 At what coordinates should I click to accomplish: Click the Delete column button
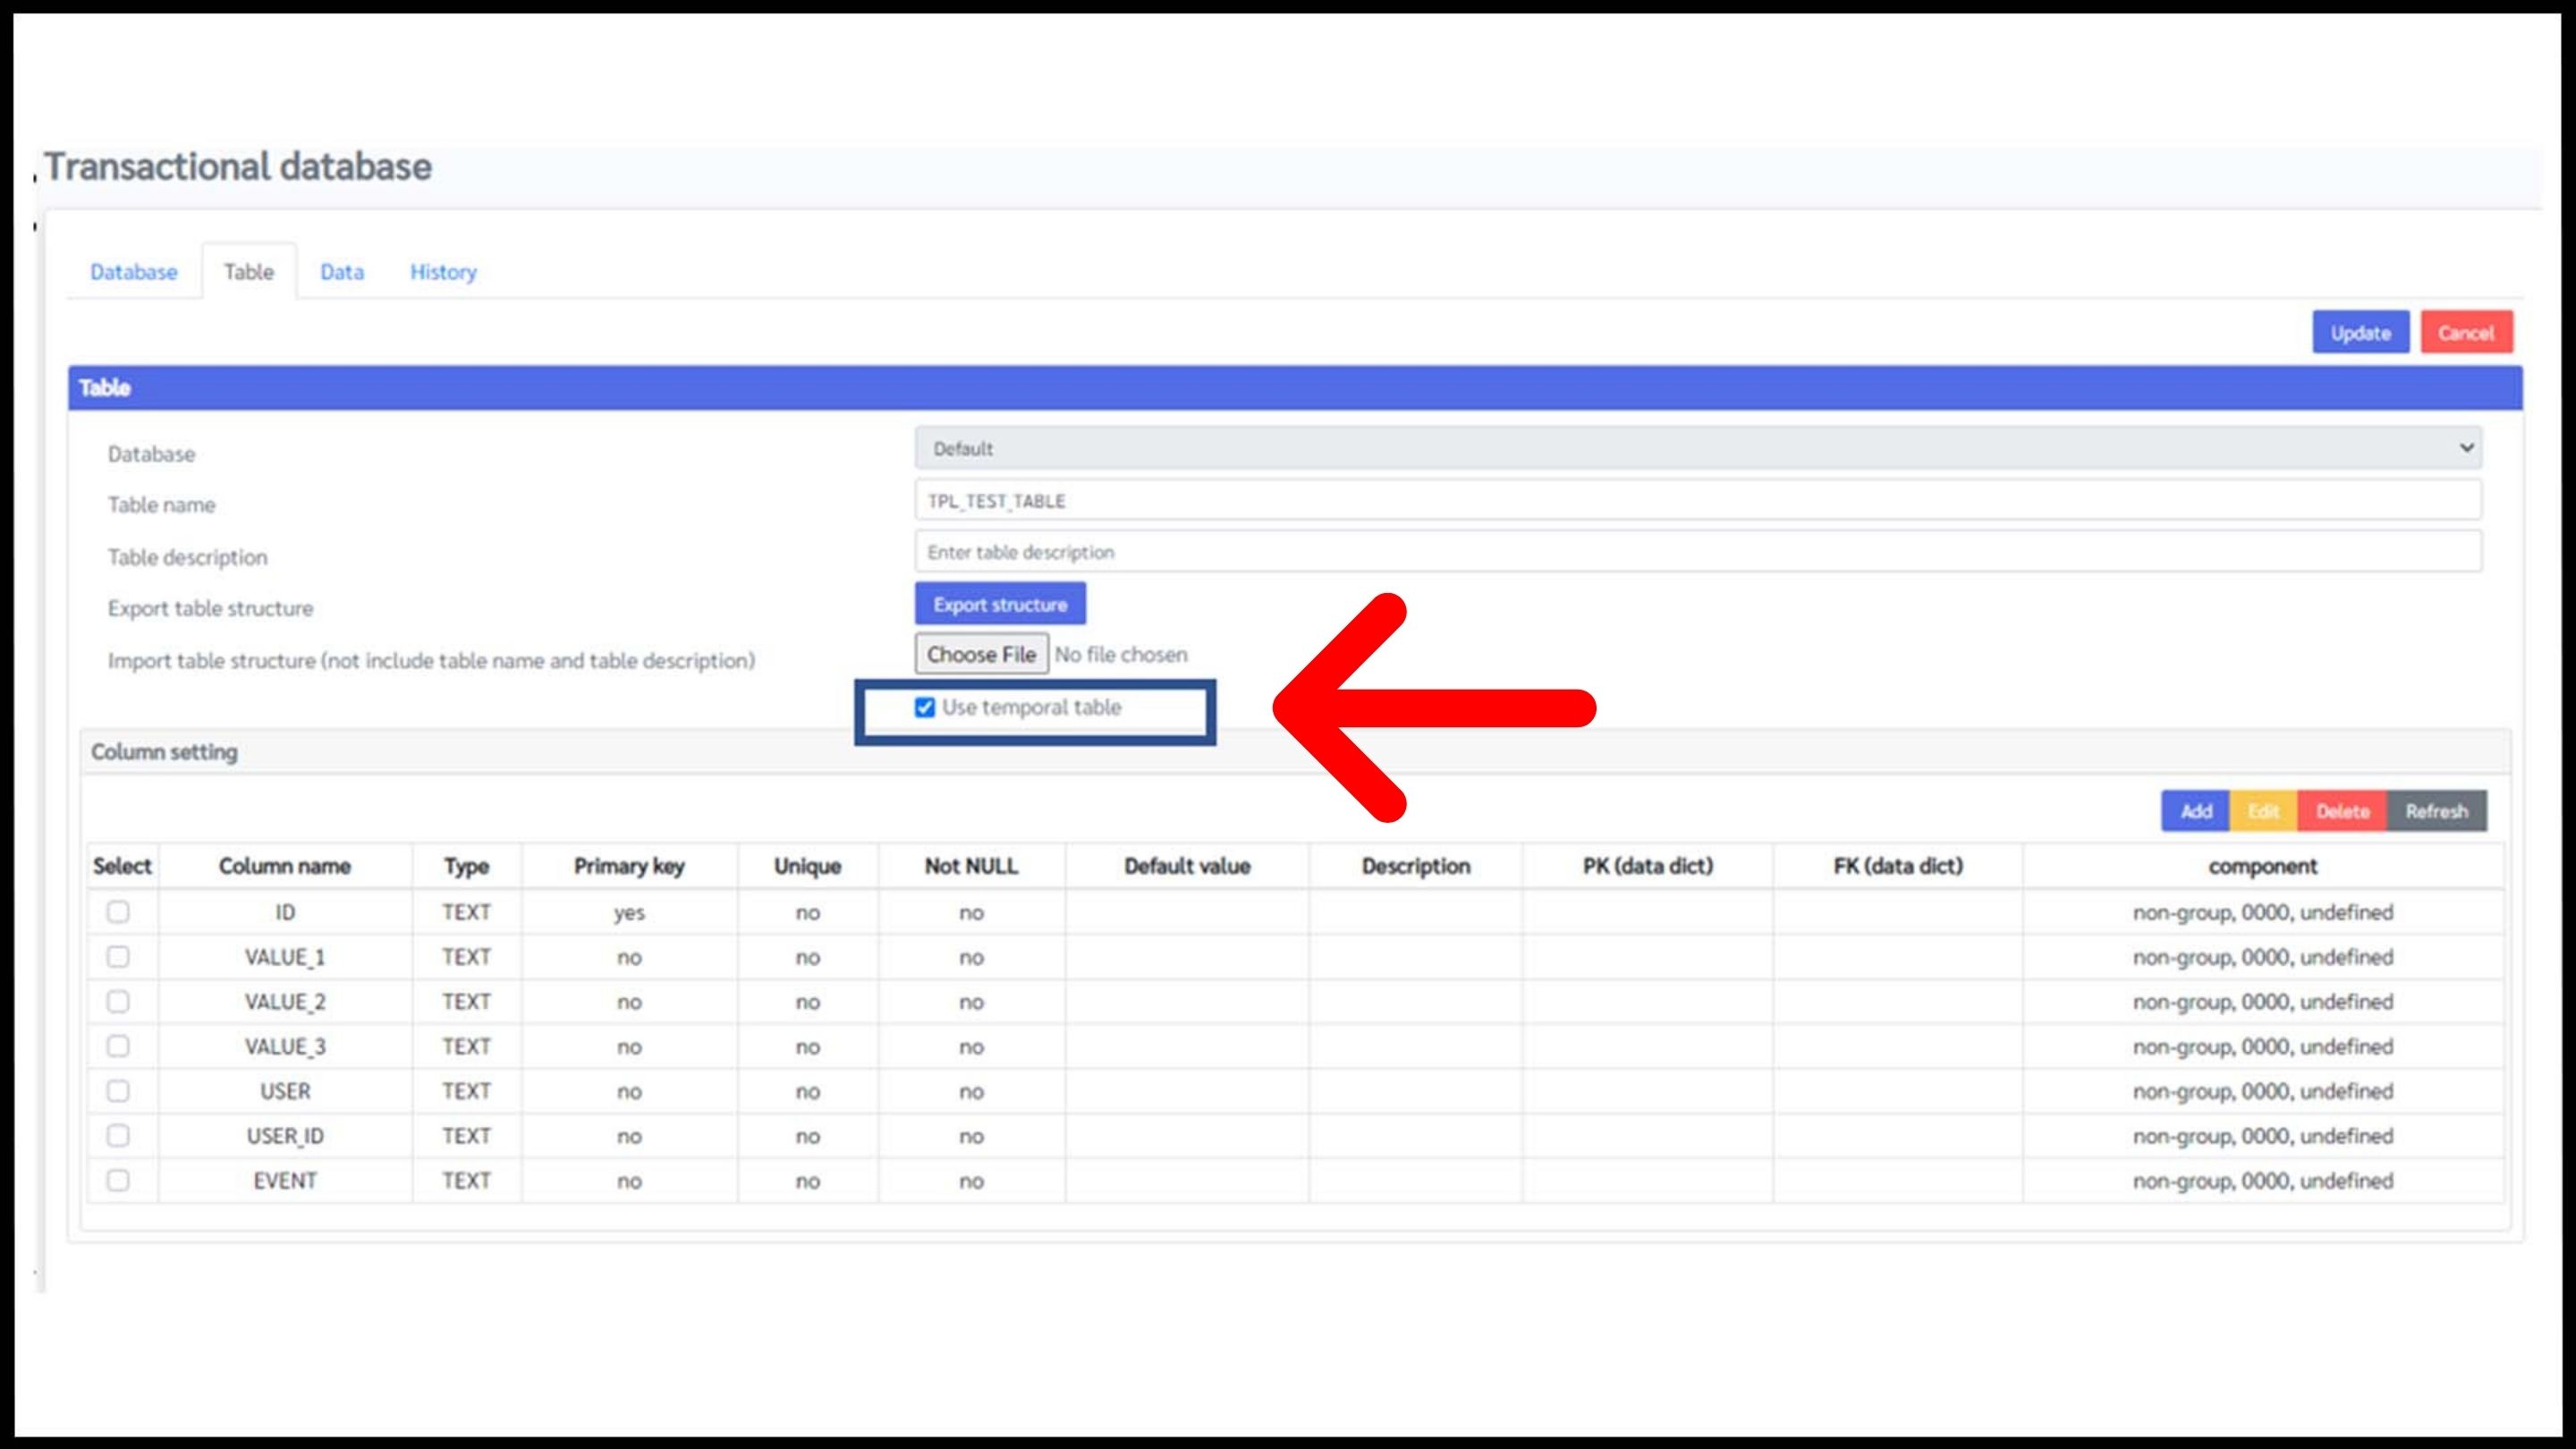click(x=2342, y=811)
